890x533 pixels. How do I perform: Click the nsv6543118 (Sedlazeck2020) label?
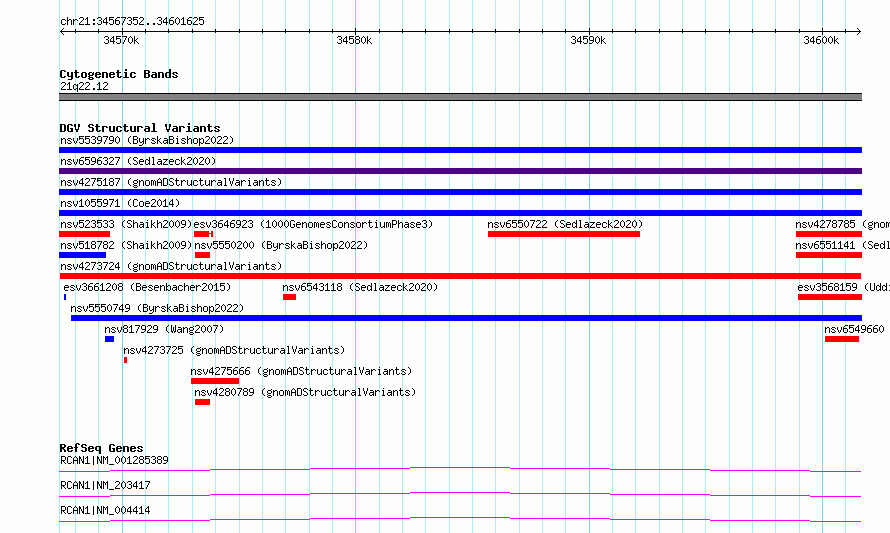[360, 287]
